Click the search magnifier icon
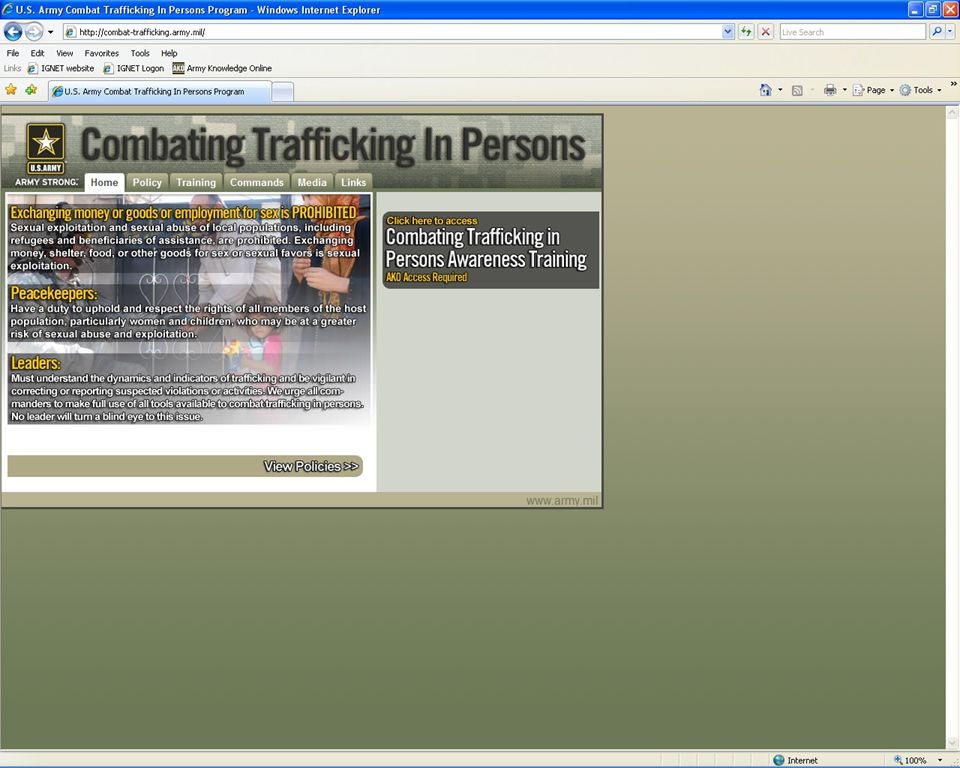Image resolution: width=960 pixels, height=768 pixels. click(936, 32)
